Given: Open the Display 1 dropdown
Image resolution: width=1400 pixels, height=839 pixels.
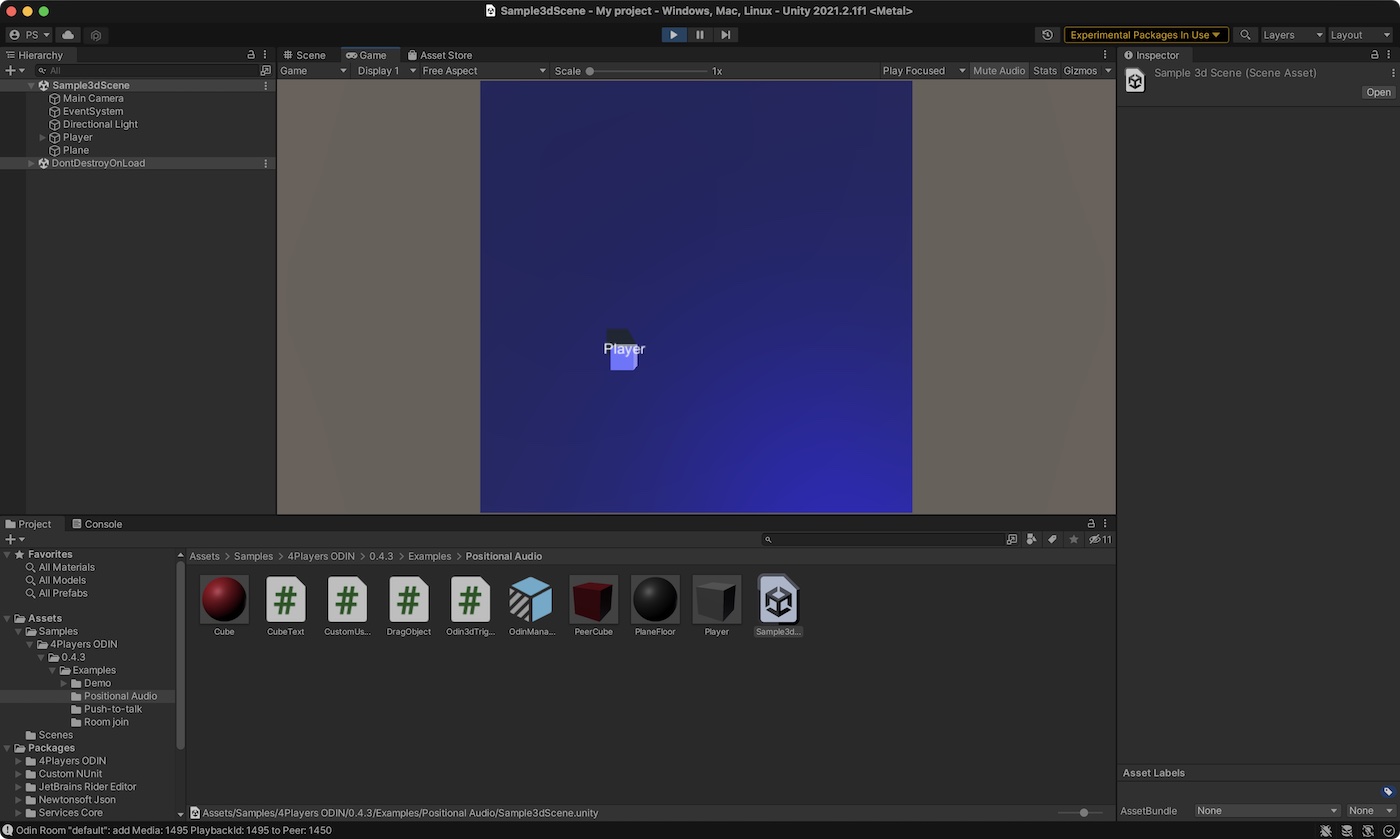Looking at the screenshot, I should point(386,71).
